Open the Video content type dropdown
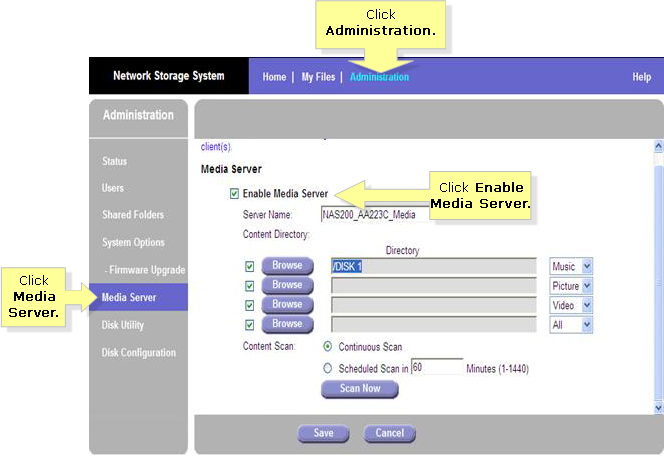 click(571, 305)
